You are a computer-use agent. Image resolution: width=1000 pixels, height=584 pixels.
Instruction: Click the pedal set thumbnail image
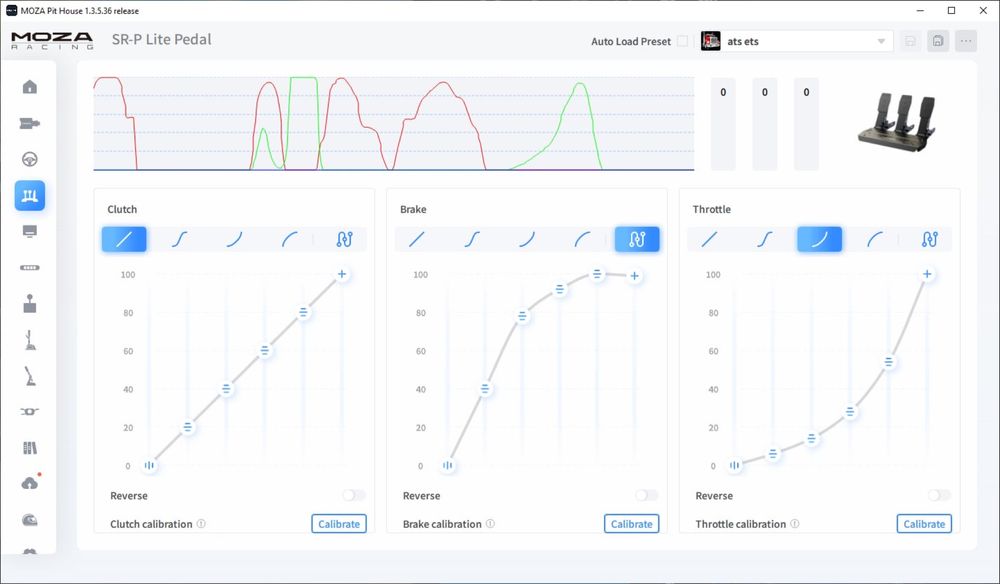(899, 123)
